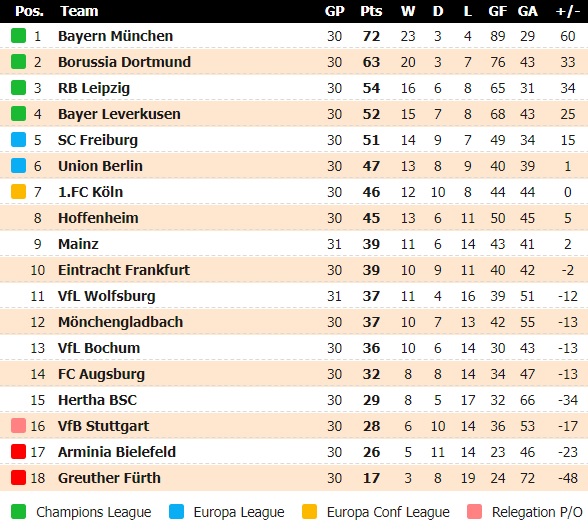
Task: Click the blue marker beside SC Freiburg
Action: click(x=18, y=140)
